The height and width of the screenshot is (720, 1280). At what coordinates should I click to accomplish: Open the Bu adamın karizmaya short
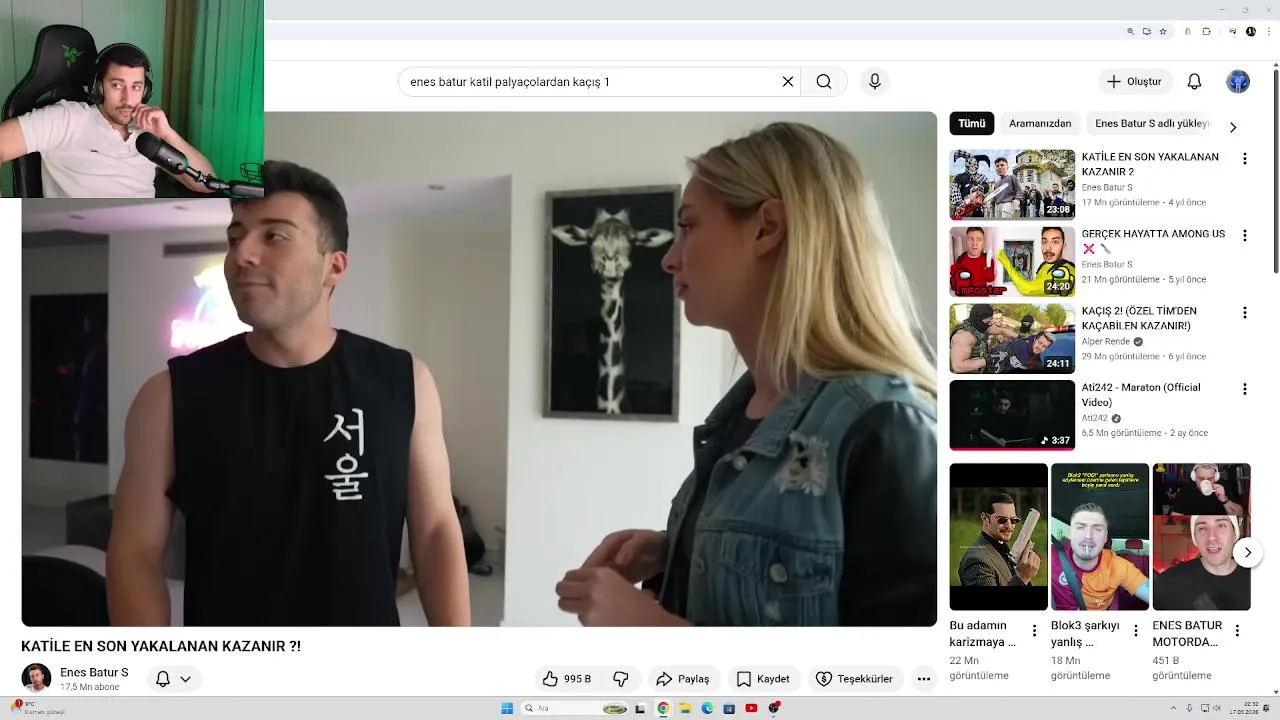[x=998, y=536]
